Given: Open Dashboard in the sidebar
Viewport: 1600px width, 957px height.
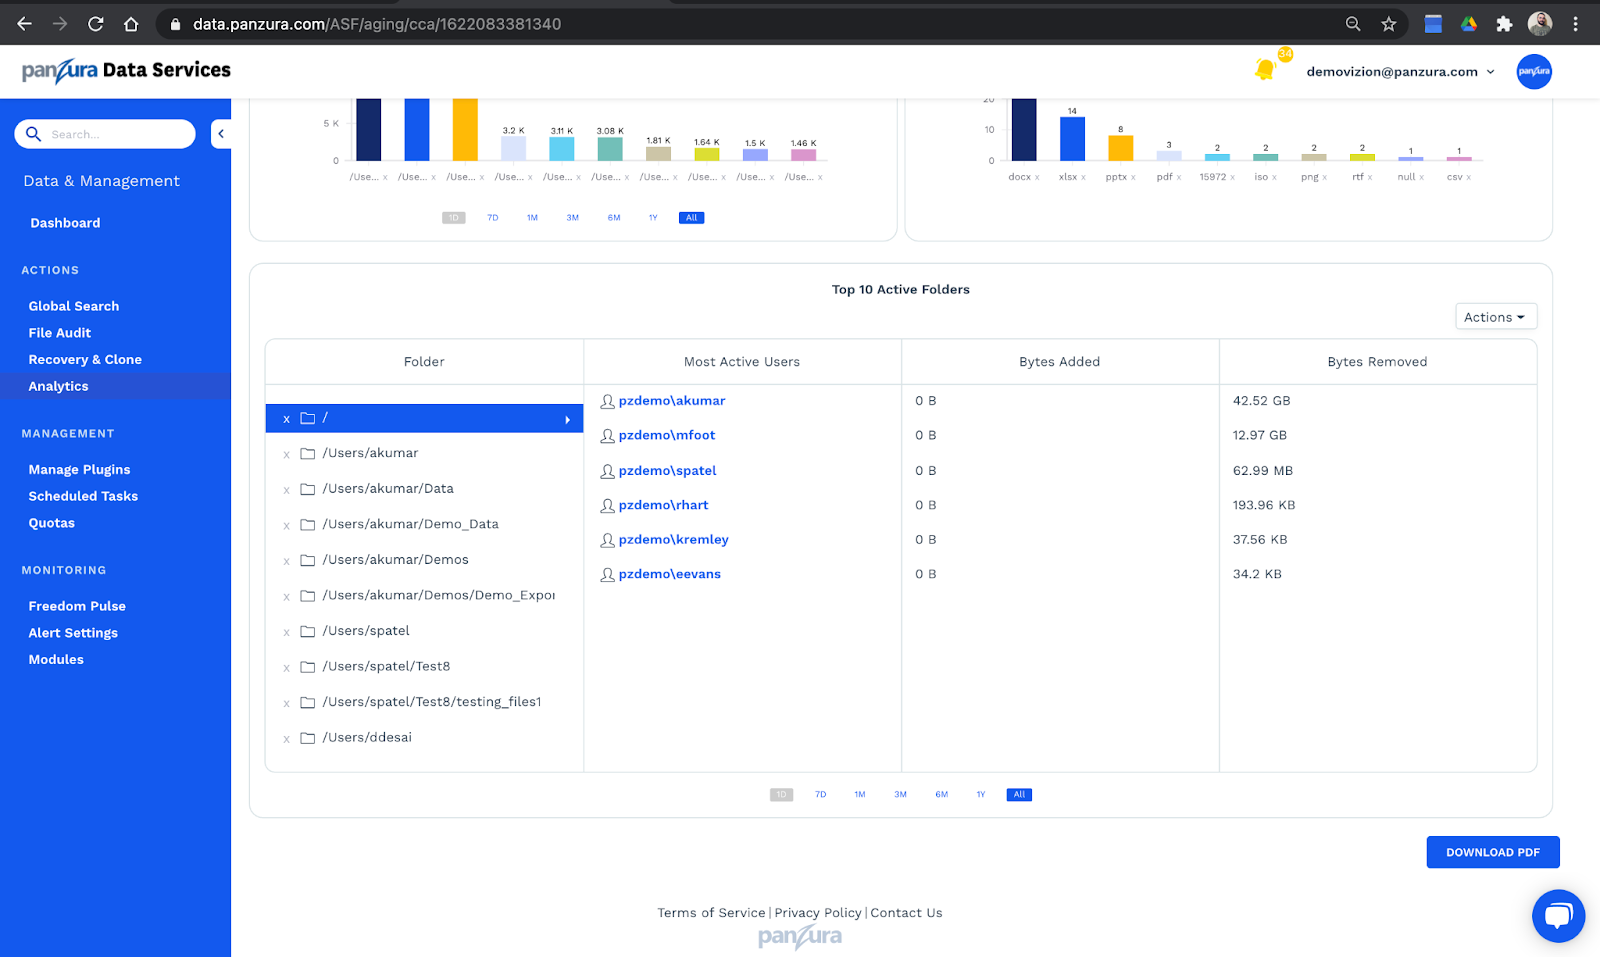Looking at the screenshot, I should tap(65, 223).
